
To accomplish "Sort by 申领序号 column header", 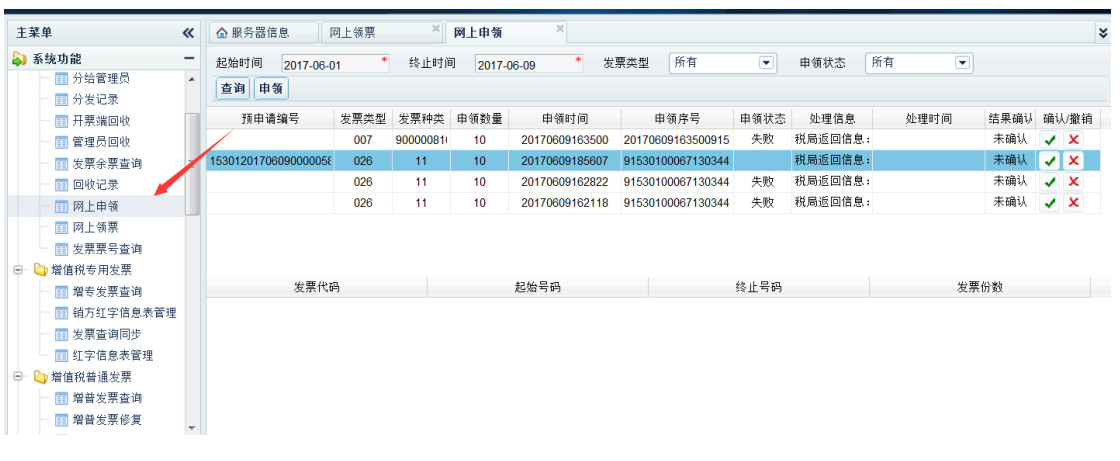I will (x=677, y=119).
